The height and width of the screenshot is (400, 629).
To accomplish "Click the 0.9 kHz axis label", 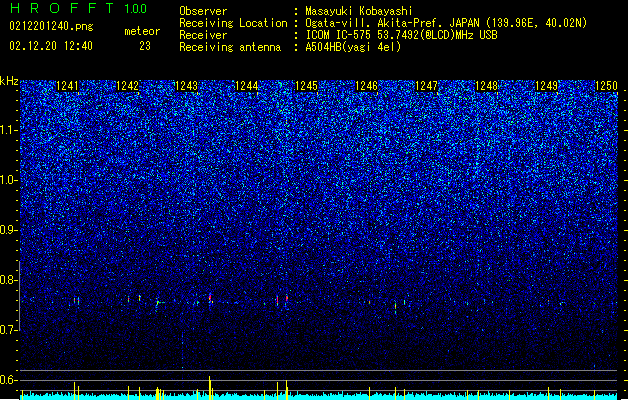I will point(9,230).
